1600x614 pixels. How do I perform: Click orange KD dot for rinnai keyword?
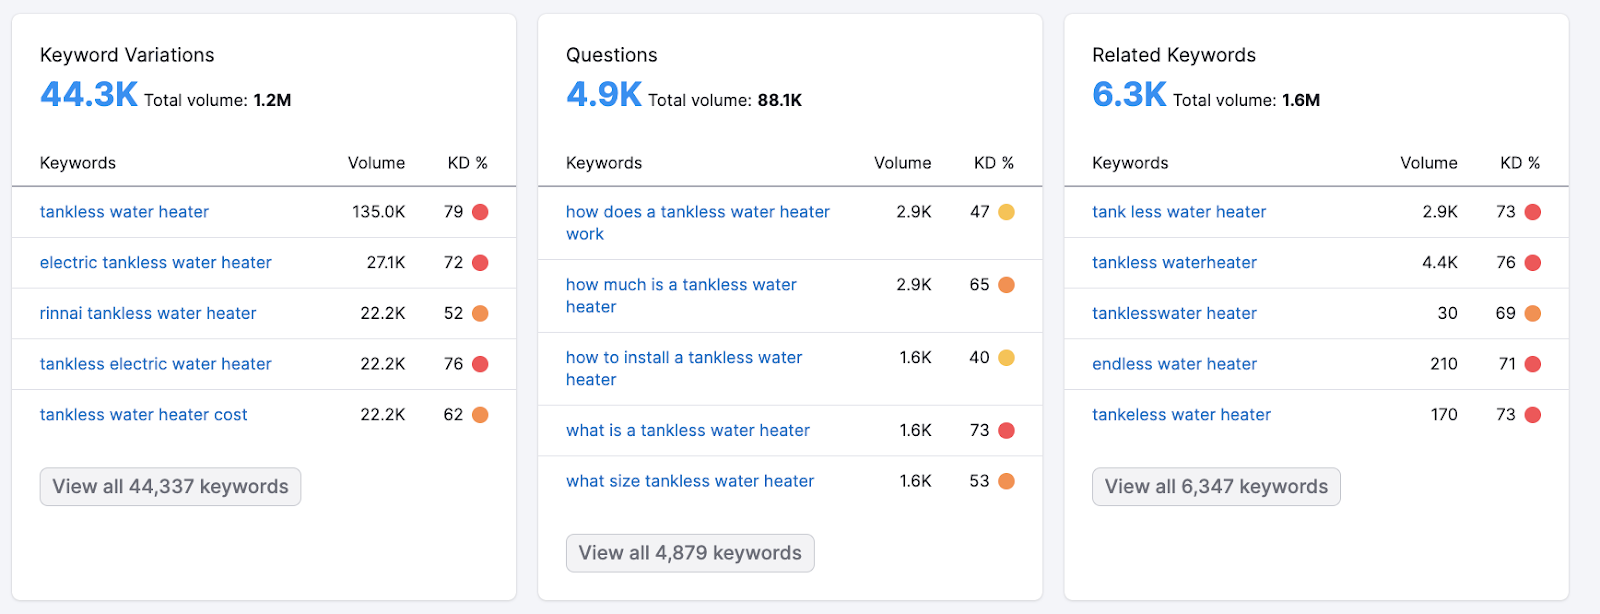click(480, 314)
